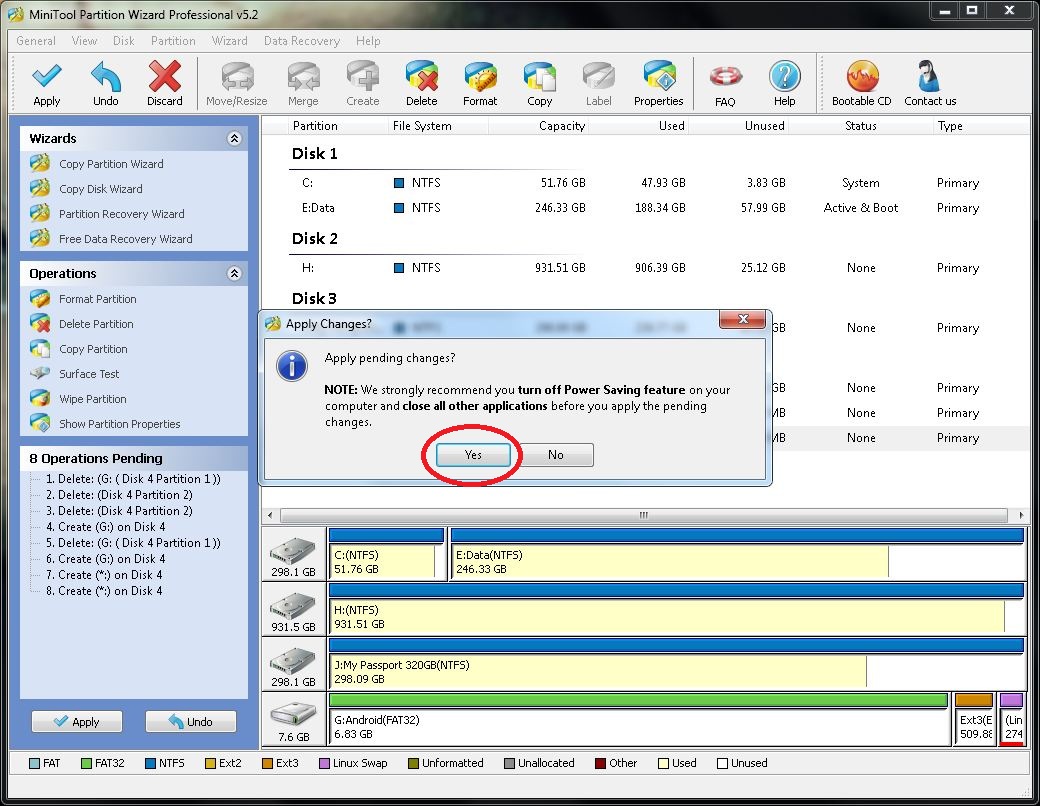Launch Copy Disk Wizard from sidebar
This screenshot has width=1040, height=806.
point(100,189)
